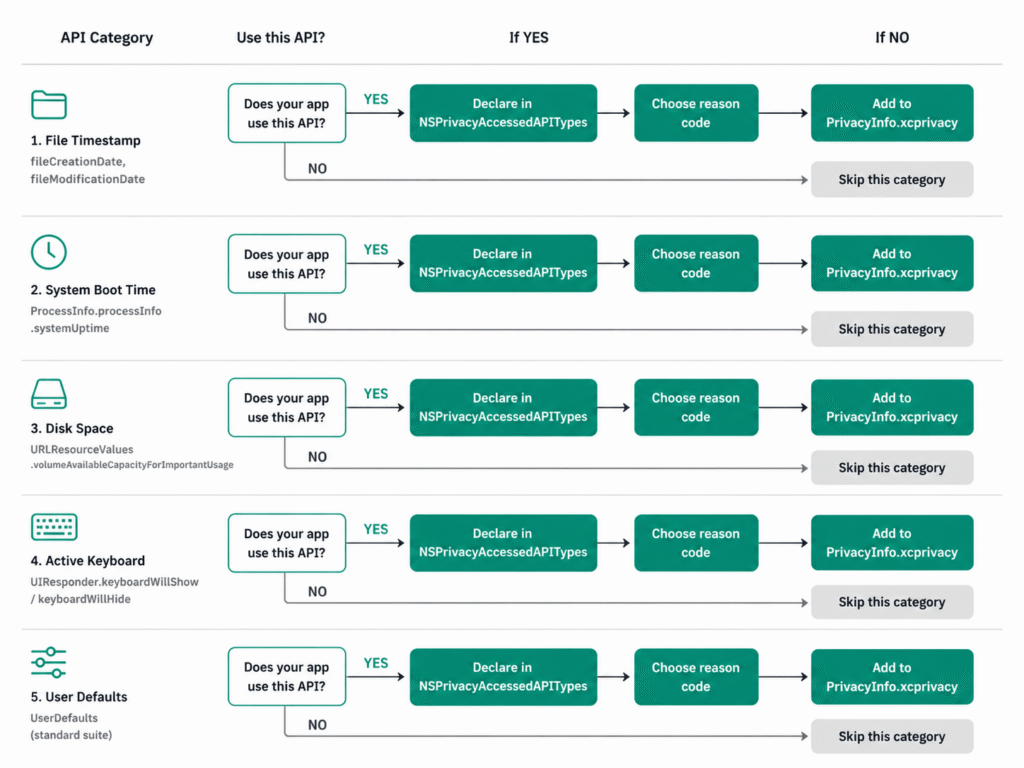
Task: Click 'Skip this category' for System Boot Time
Action: (x=892, y=329)
